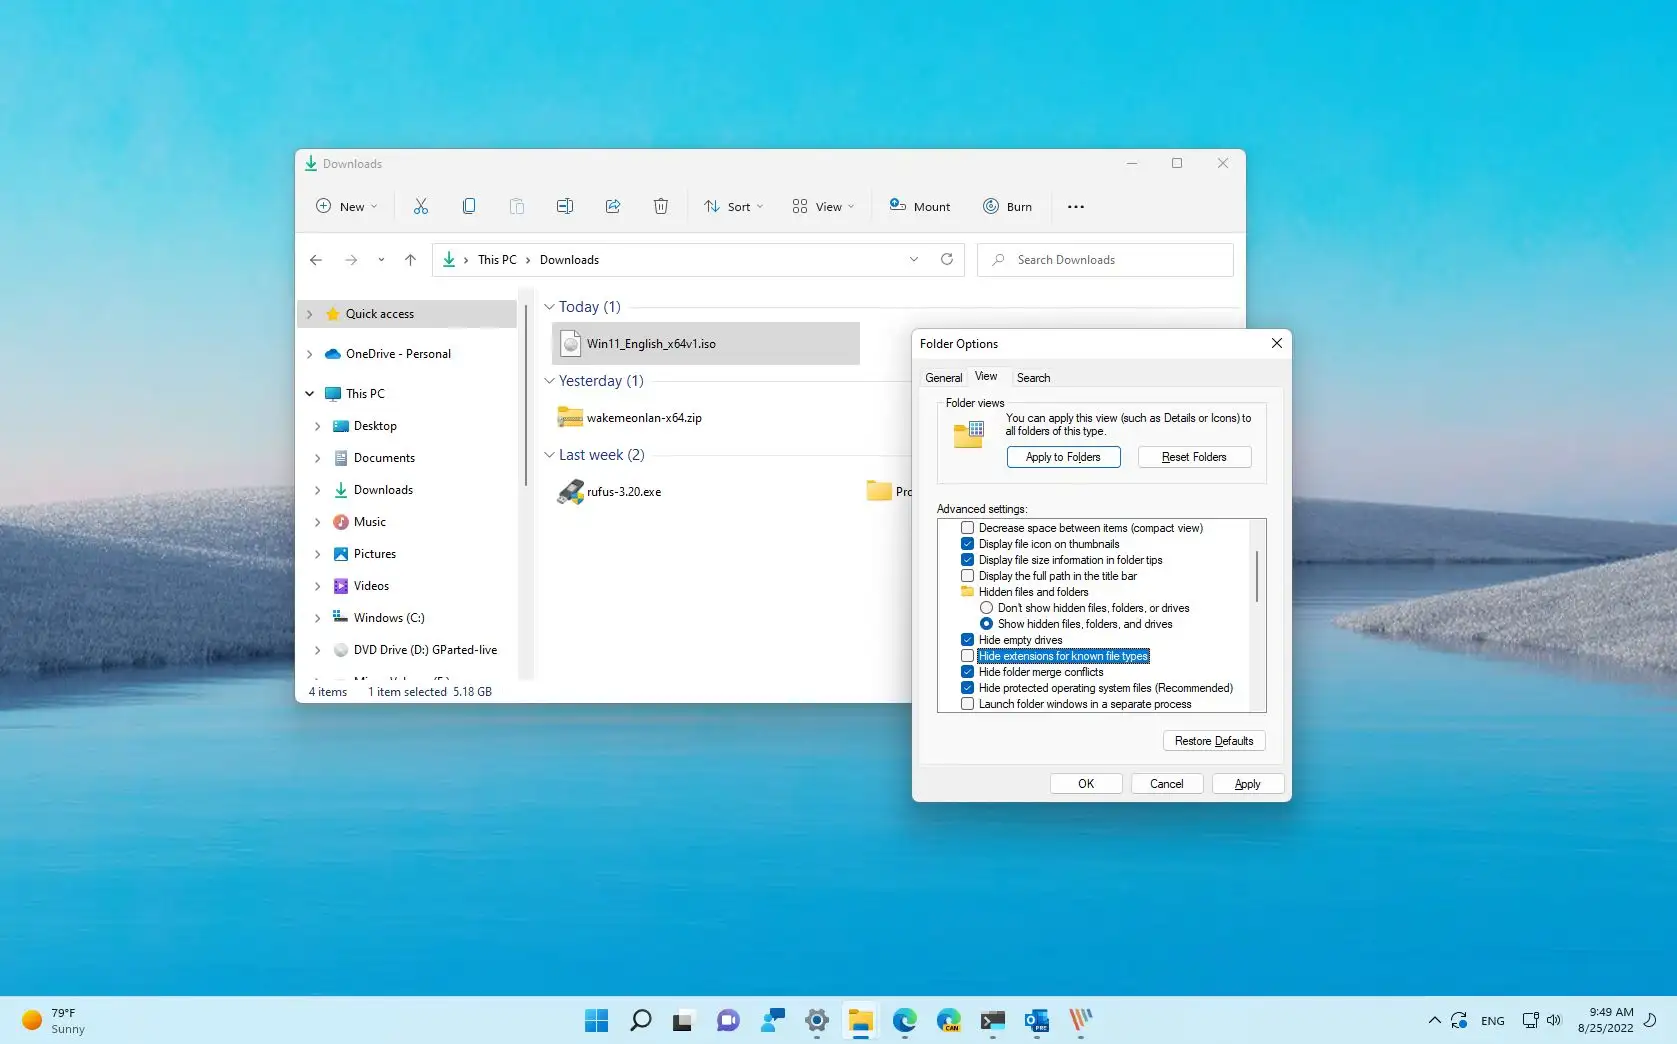Delete selection using the trash icon
The width and height of the screenshot is (1677, 1044).
pos(660,206)
